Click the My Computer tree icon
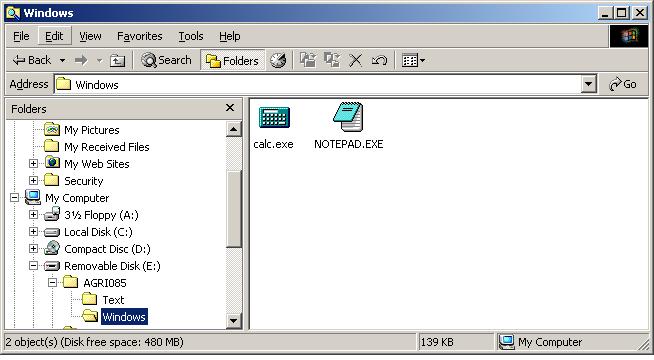The height and width of the screenshot is (360, 654). click(x=33, y=197)
